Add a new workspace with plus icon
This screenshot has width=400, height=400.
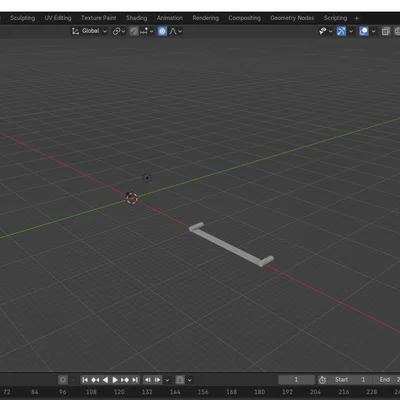click(x=357, y=18)
